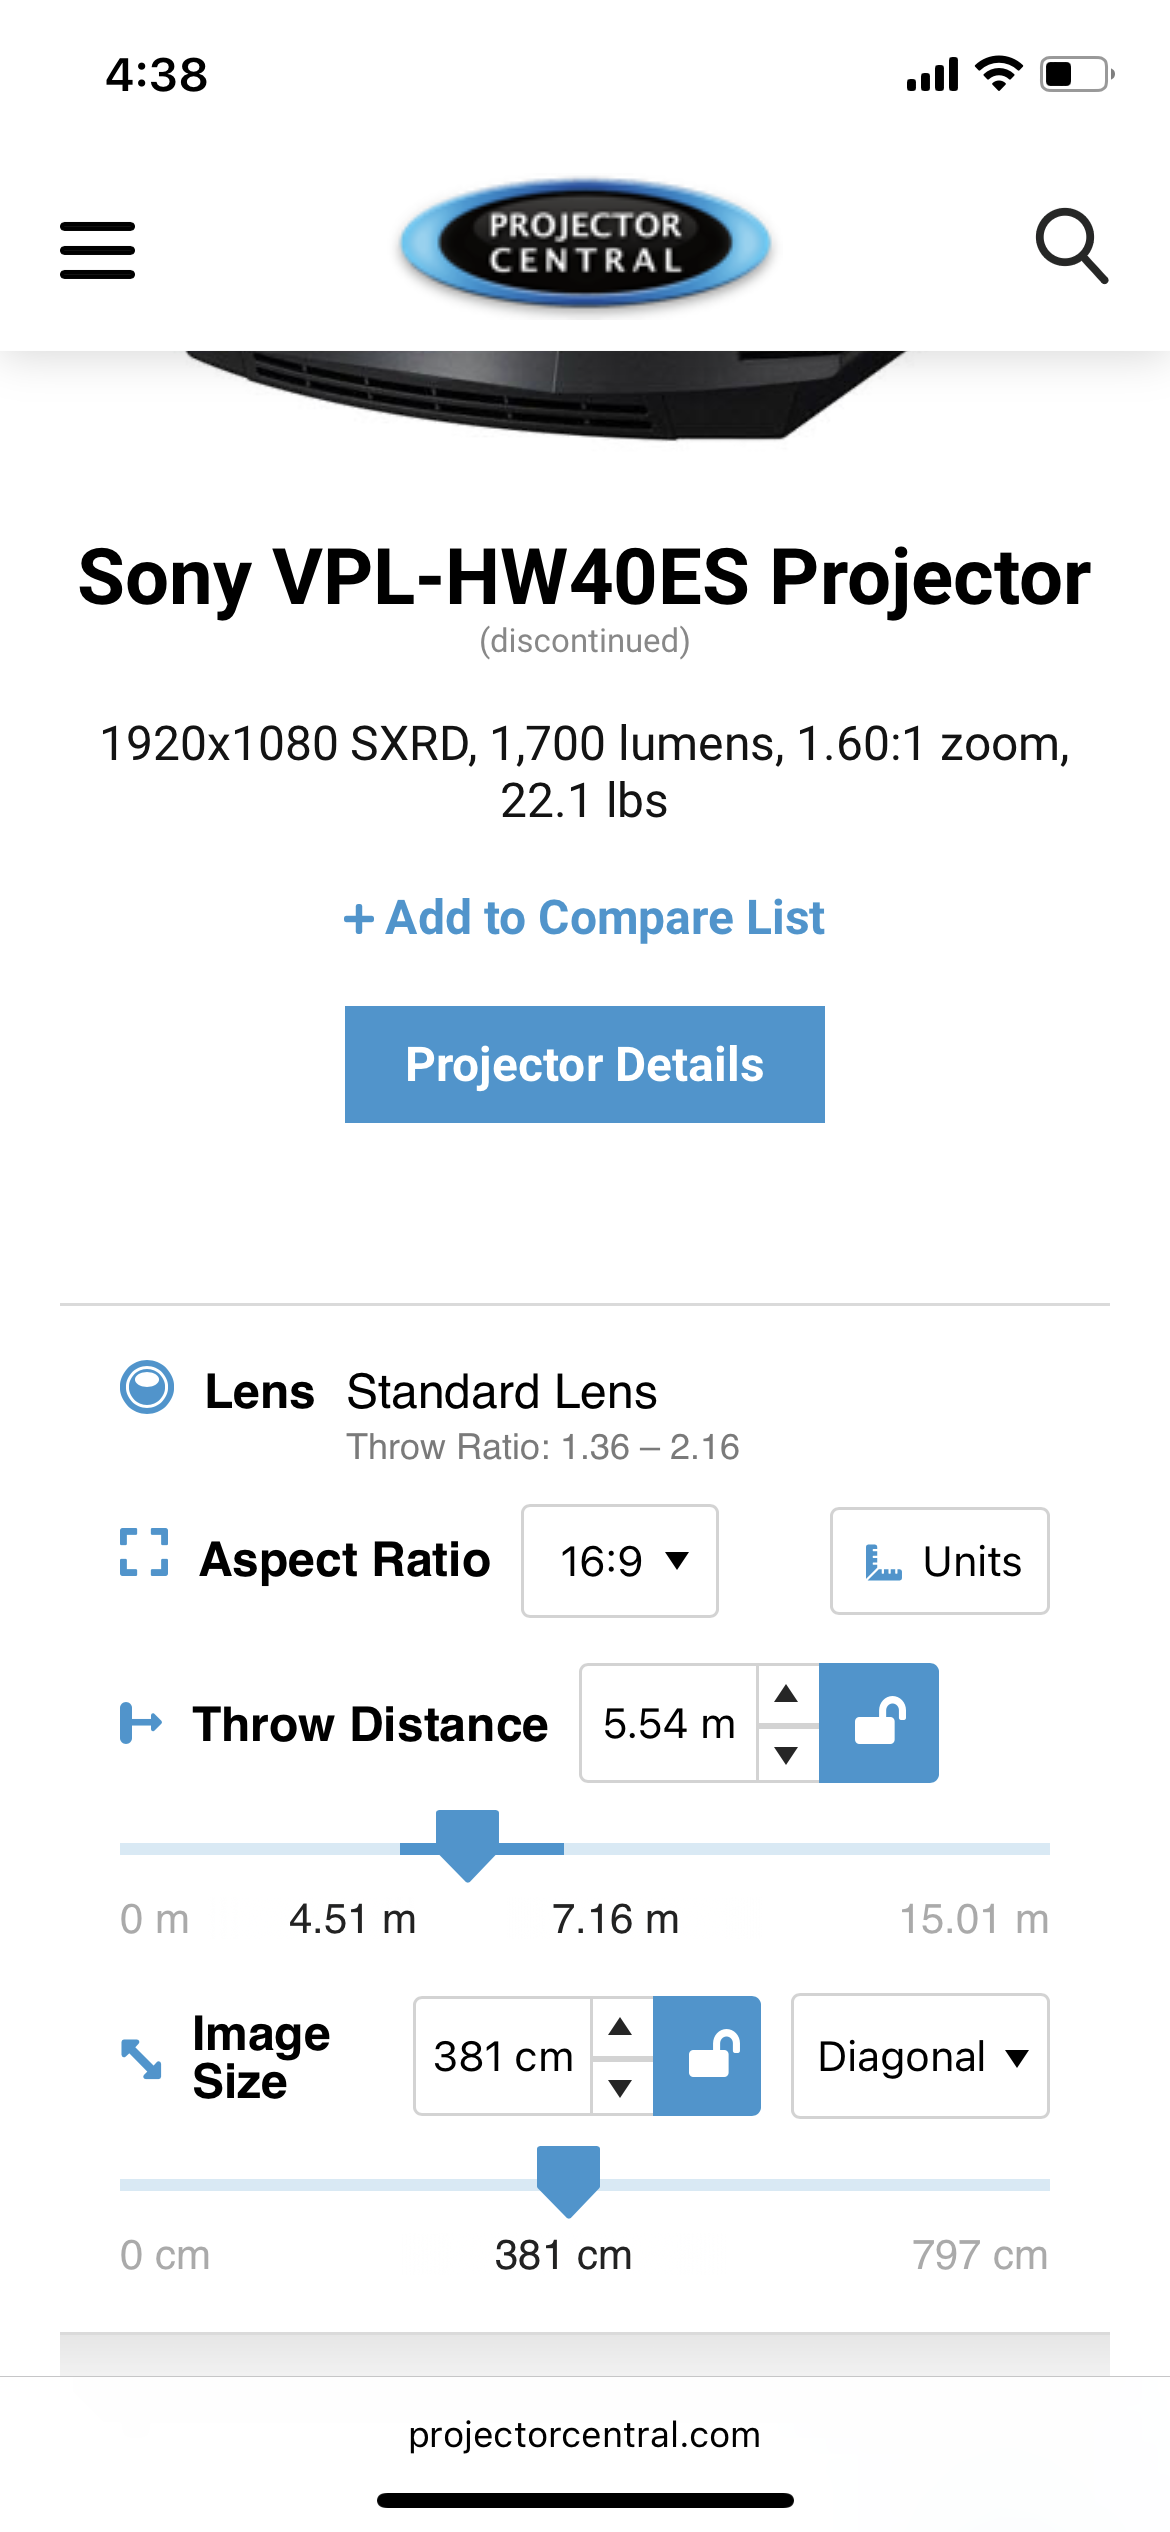Image resolution: width=1170 pixels, height=2532 pixels.
Task: Click the Lens icon
Action: 147,1387
